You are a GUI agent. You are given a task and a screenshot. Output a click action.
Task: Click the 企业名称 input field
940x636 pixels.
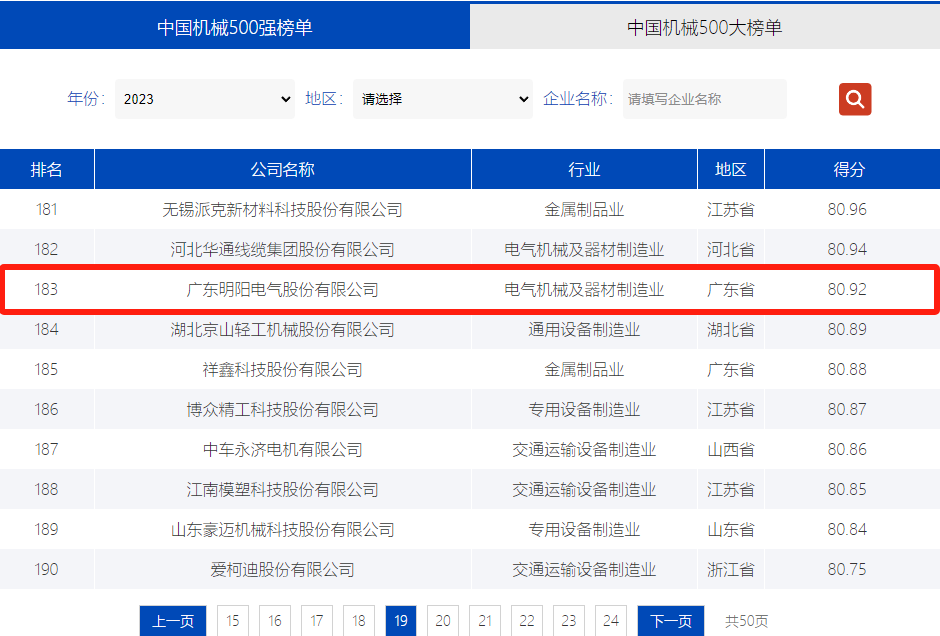pos(704,99)
